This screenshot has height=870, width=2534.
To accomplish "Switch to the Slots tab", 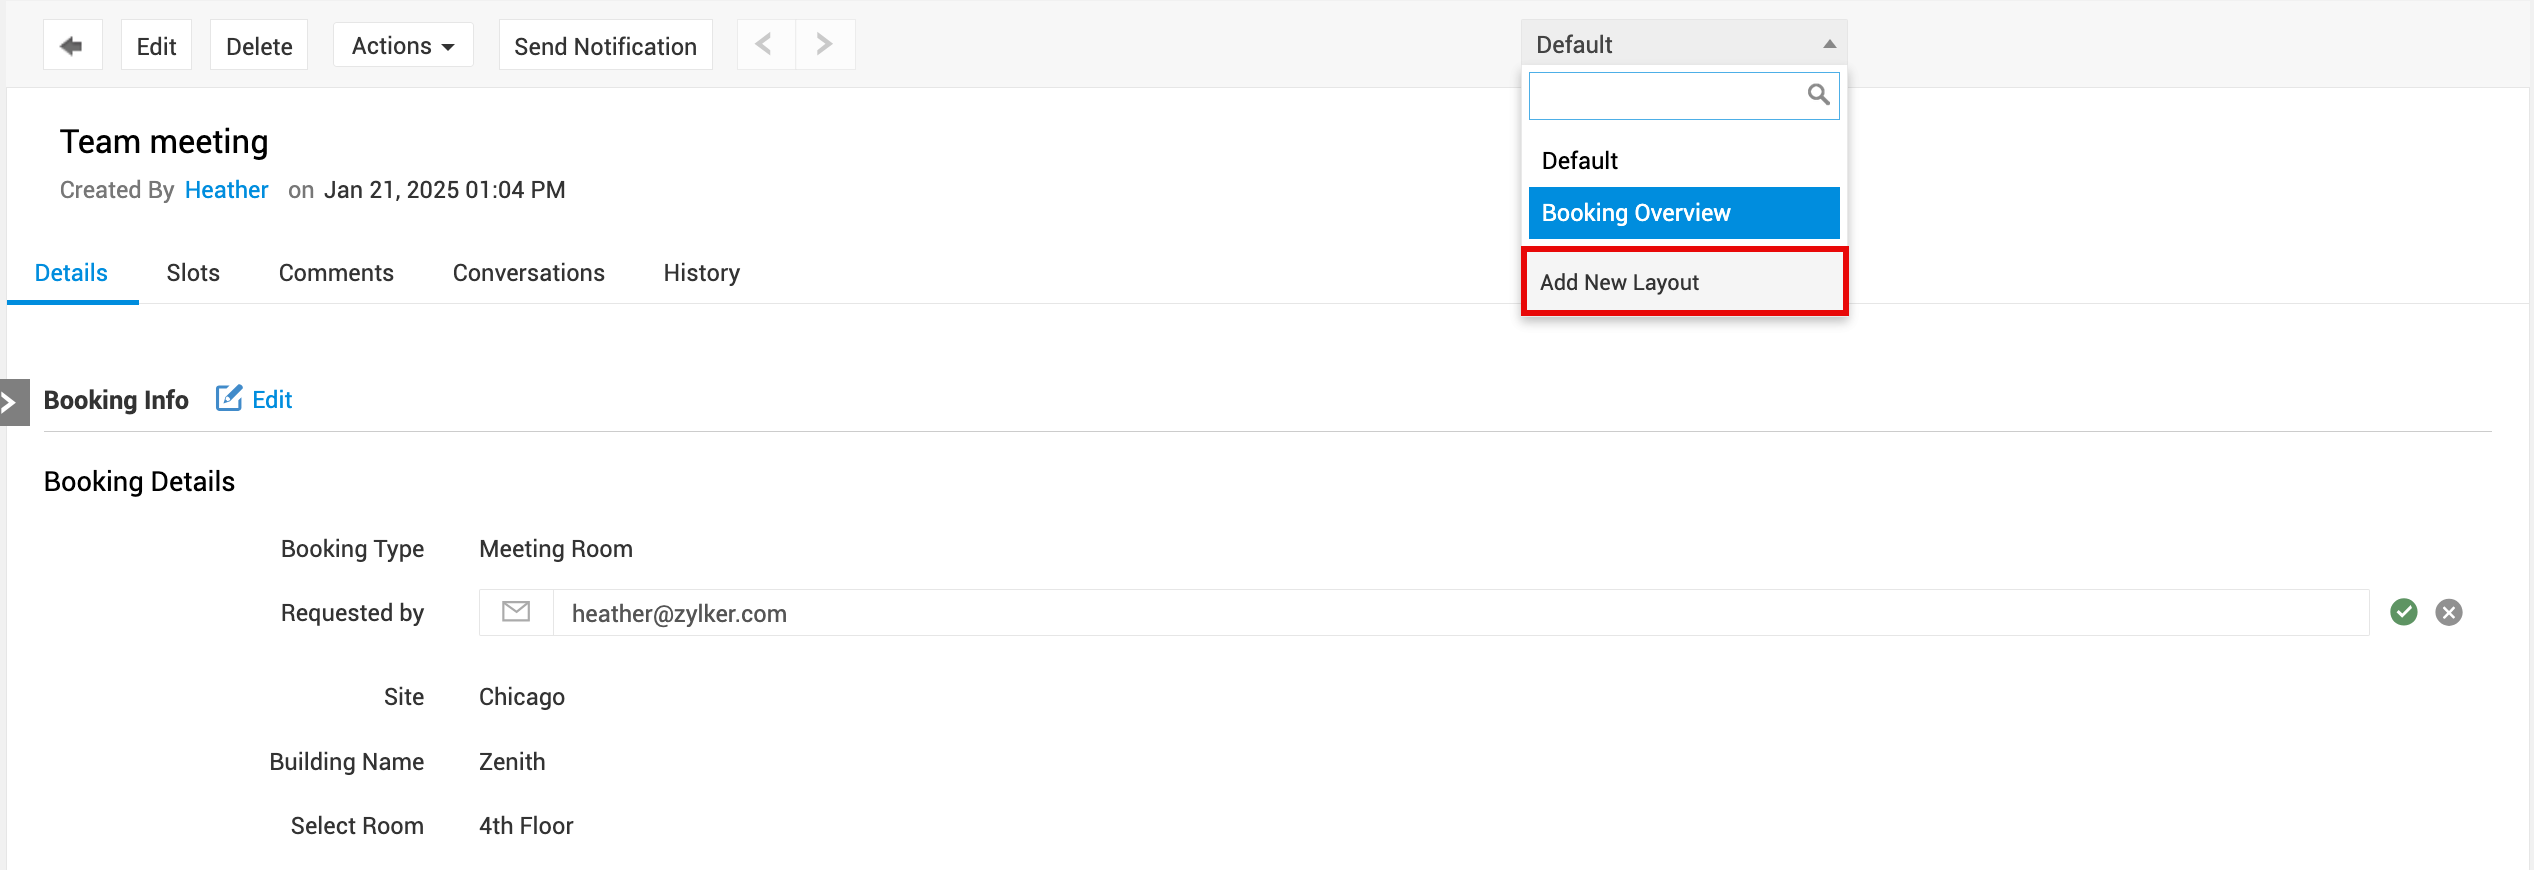I will tap(193, 273).
